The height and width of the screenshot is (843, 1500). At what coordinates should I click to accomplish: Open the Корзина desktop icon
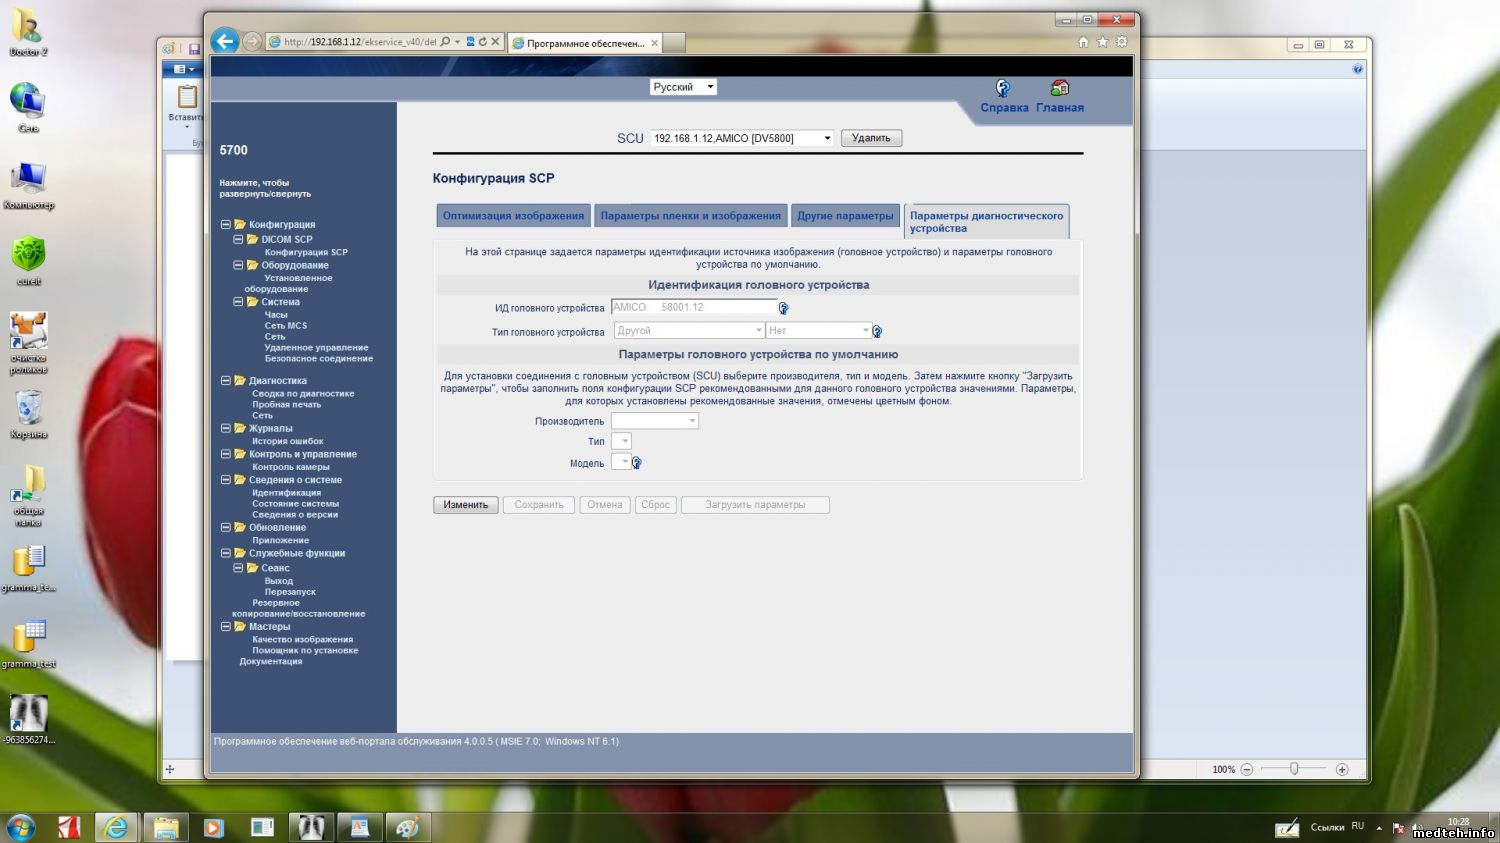coord(29,408)
